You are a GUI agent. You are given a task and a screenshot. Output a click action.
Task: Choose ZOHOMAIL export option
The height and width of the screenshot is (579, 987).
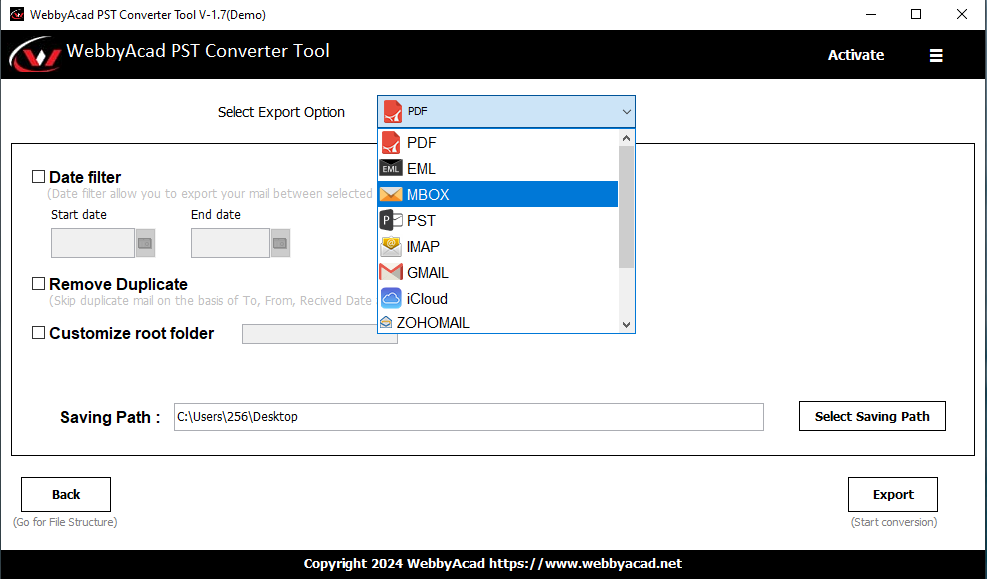[x=498, y=322]
